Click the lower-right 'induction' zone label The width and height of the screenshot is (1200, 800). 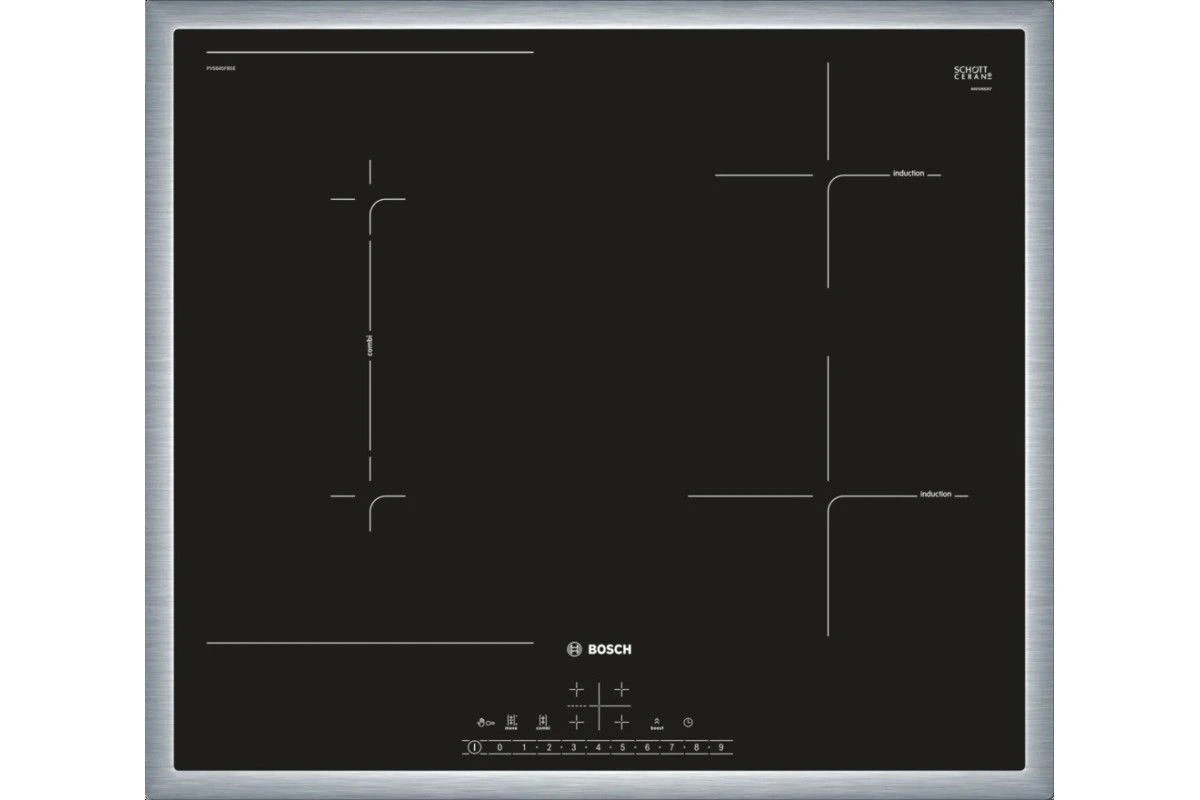pyautogui.click(x=935, y=494)
